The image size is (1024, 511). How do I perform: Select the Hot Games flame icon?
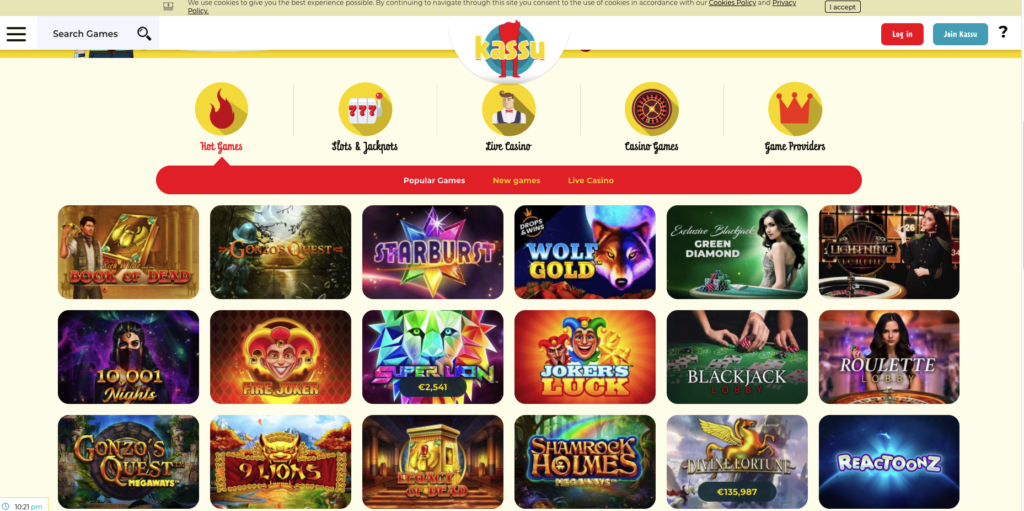click(221, 109)
